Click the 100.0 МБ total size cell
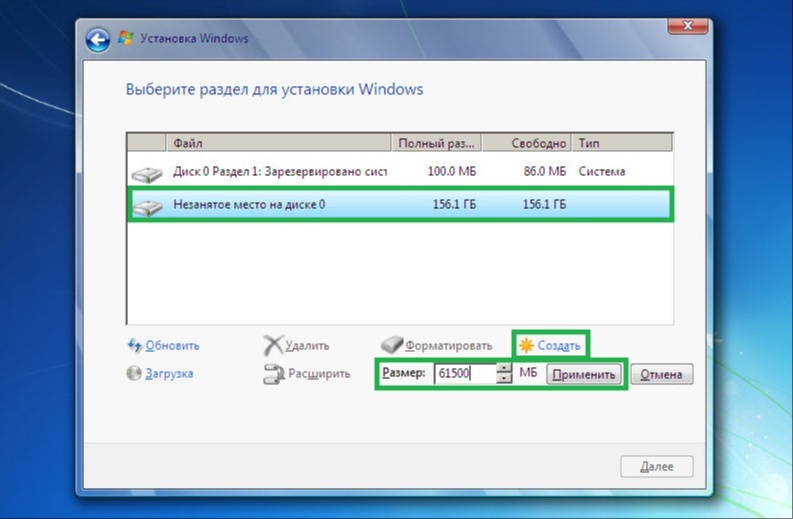Image resolution: width=793 pixels, height=519 pixels. tap(452, 171)
